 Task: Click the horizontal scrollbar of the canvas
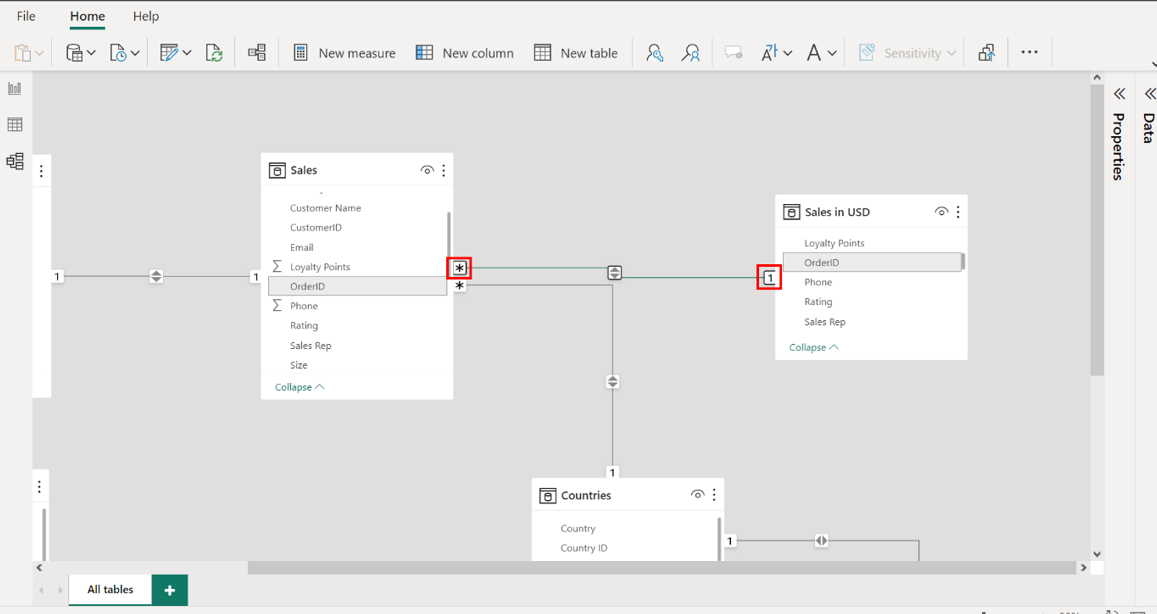(660, 568)
